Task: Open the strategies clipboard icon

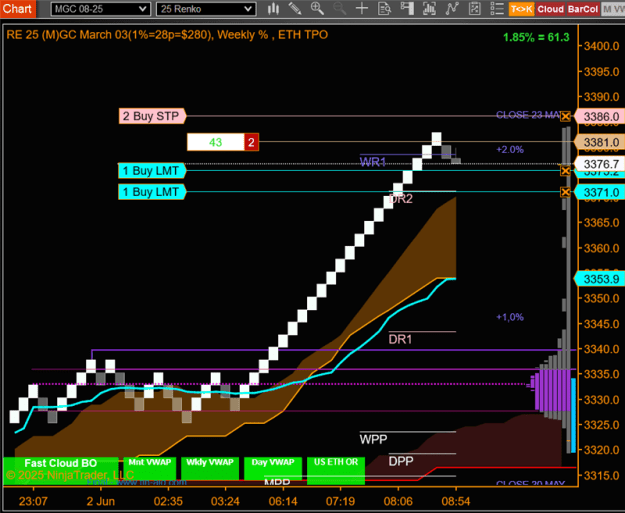Action: click(x=474, y=9)
